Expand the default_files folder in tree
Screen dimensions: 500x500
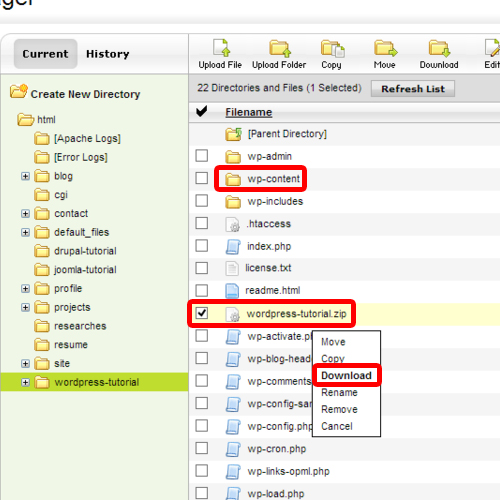click(25, 232)
